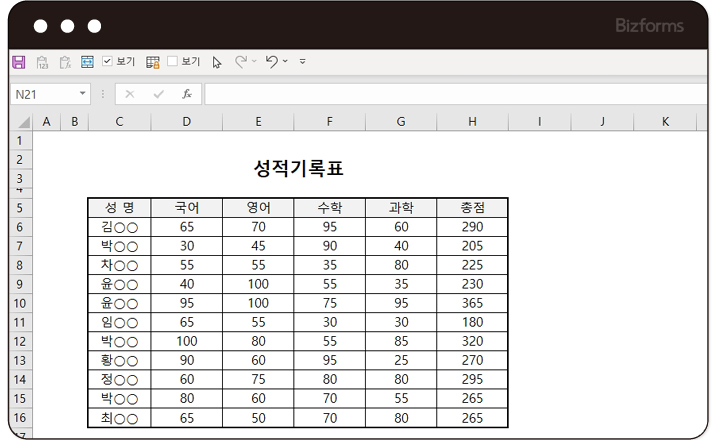Click total score 290 in 김○○ row
Screen dimensions: 715x440
click(x=472, y=227)
